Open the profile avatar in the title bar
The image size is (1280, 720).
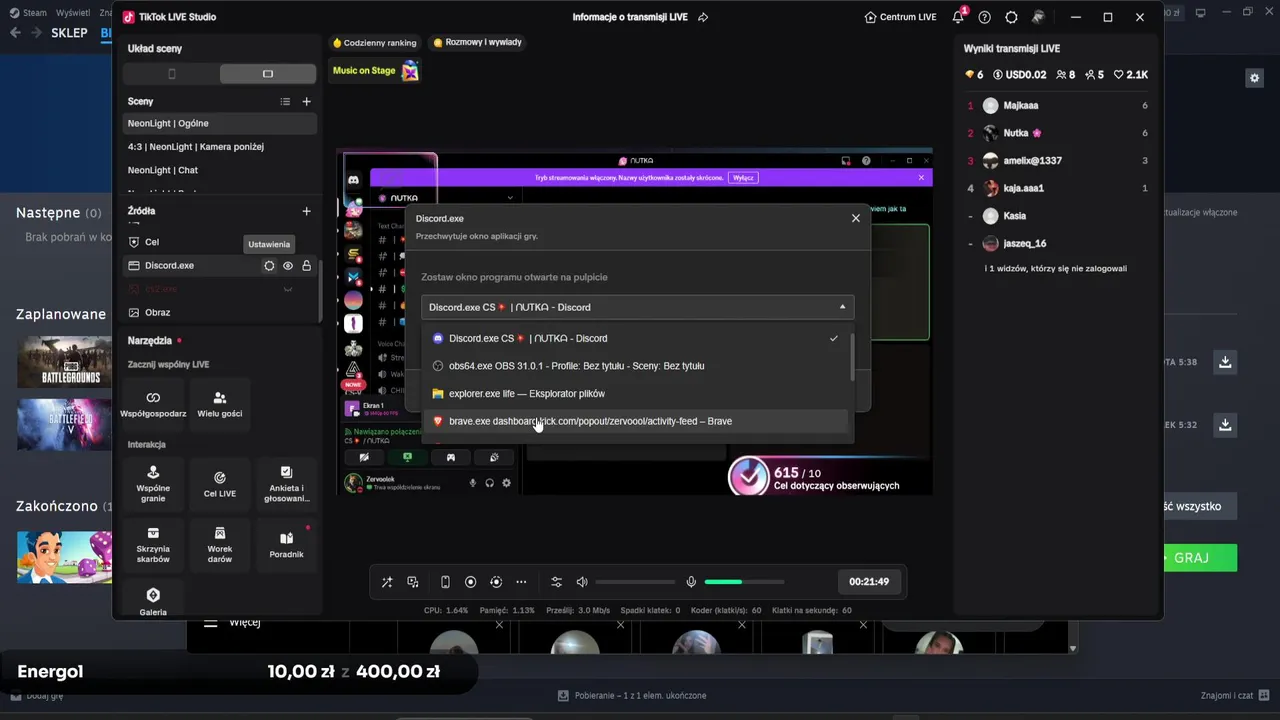(1038, 17)
